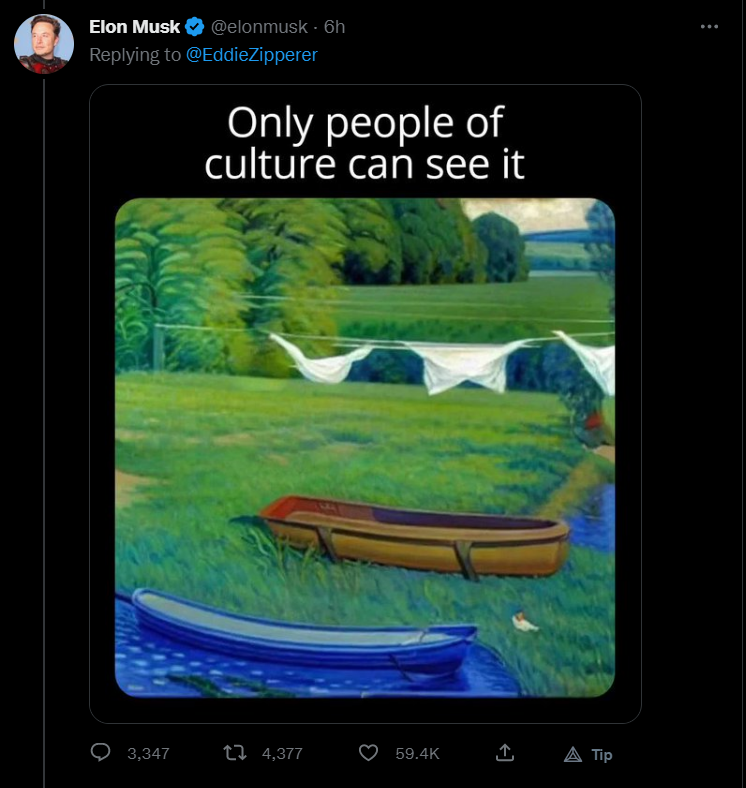Click the share upload arrow icon

[506, 753]
